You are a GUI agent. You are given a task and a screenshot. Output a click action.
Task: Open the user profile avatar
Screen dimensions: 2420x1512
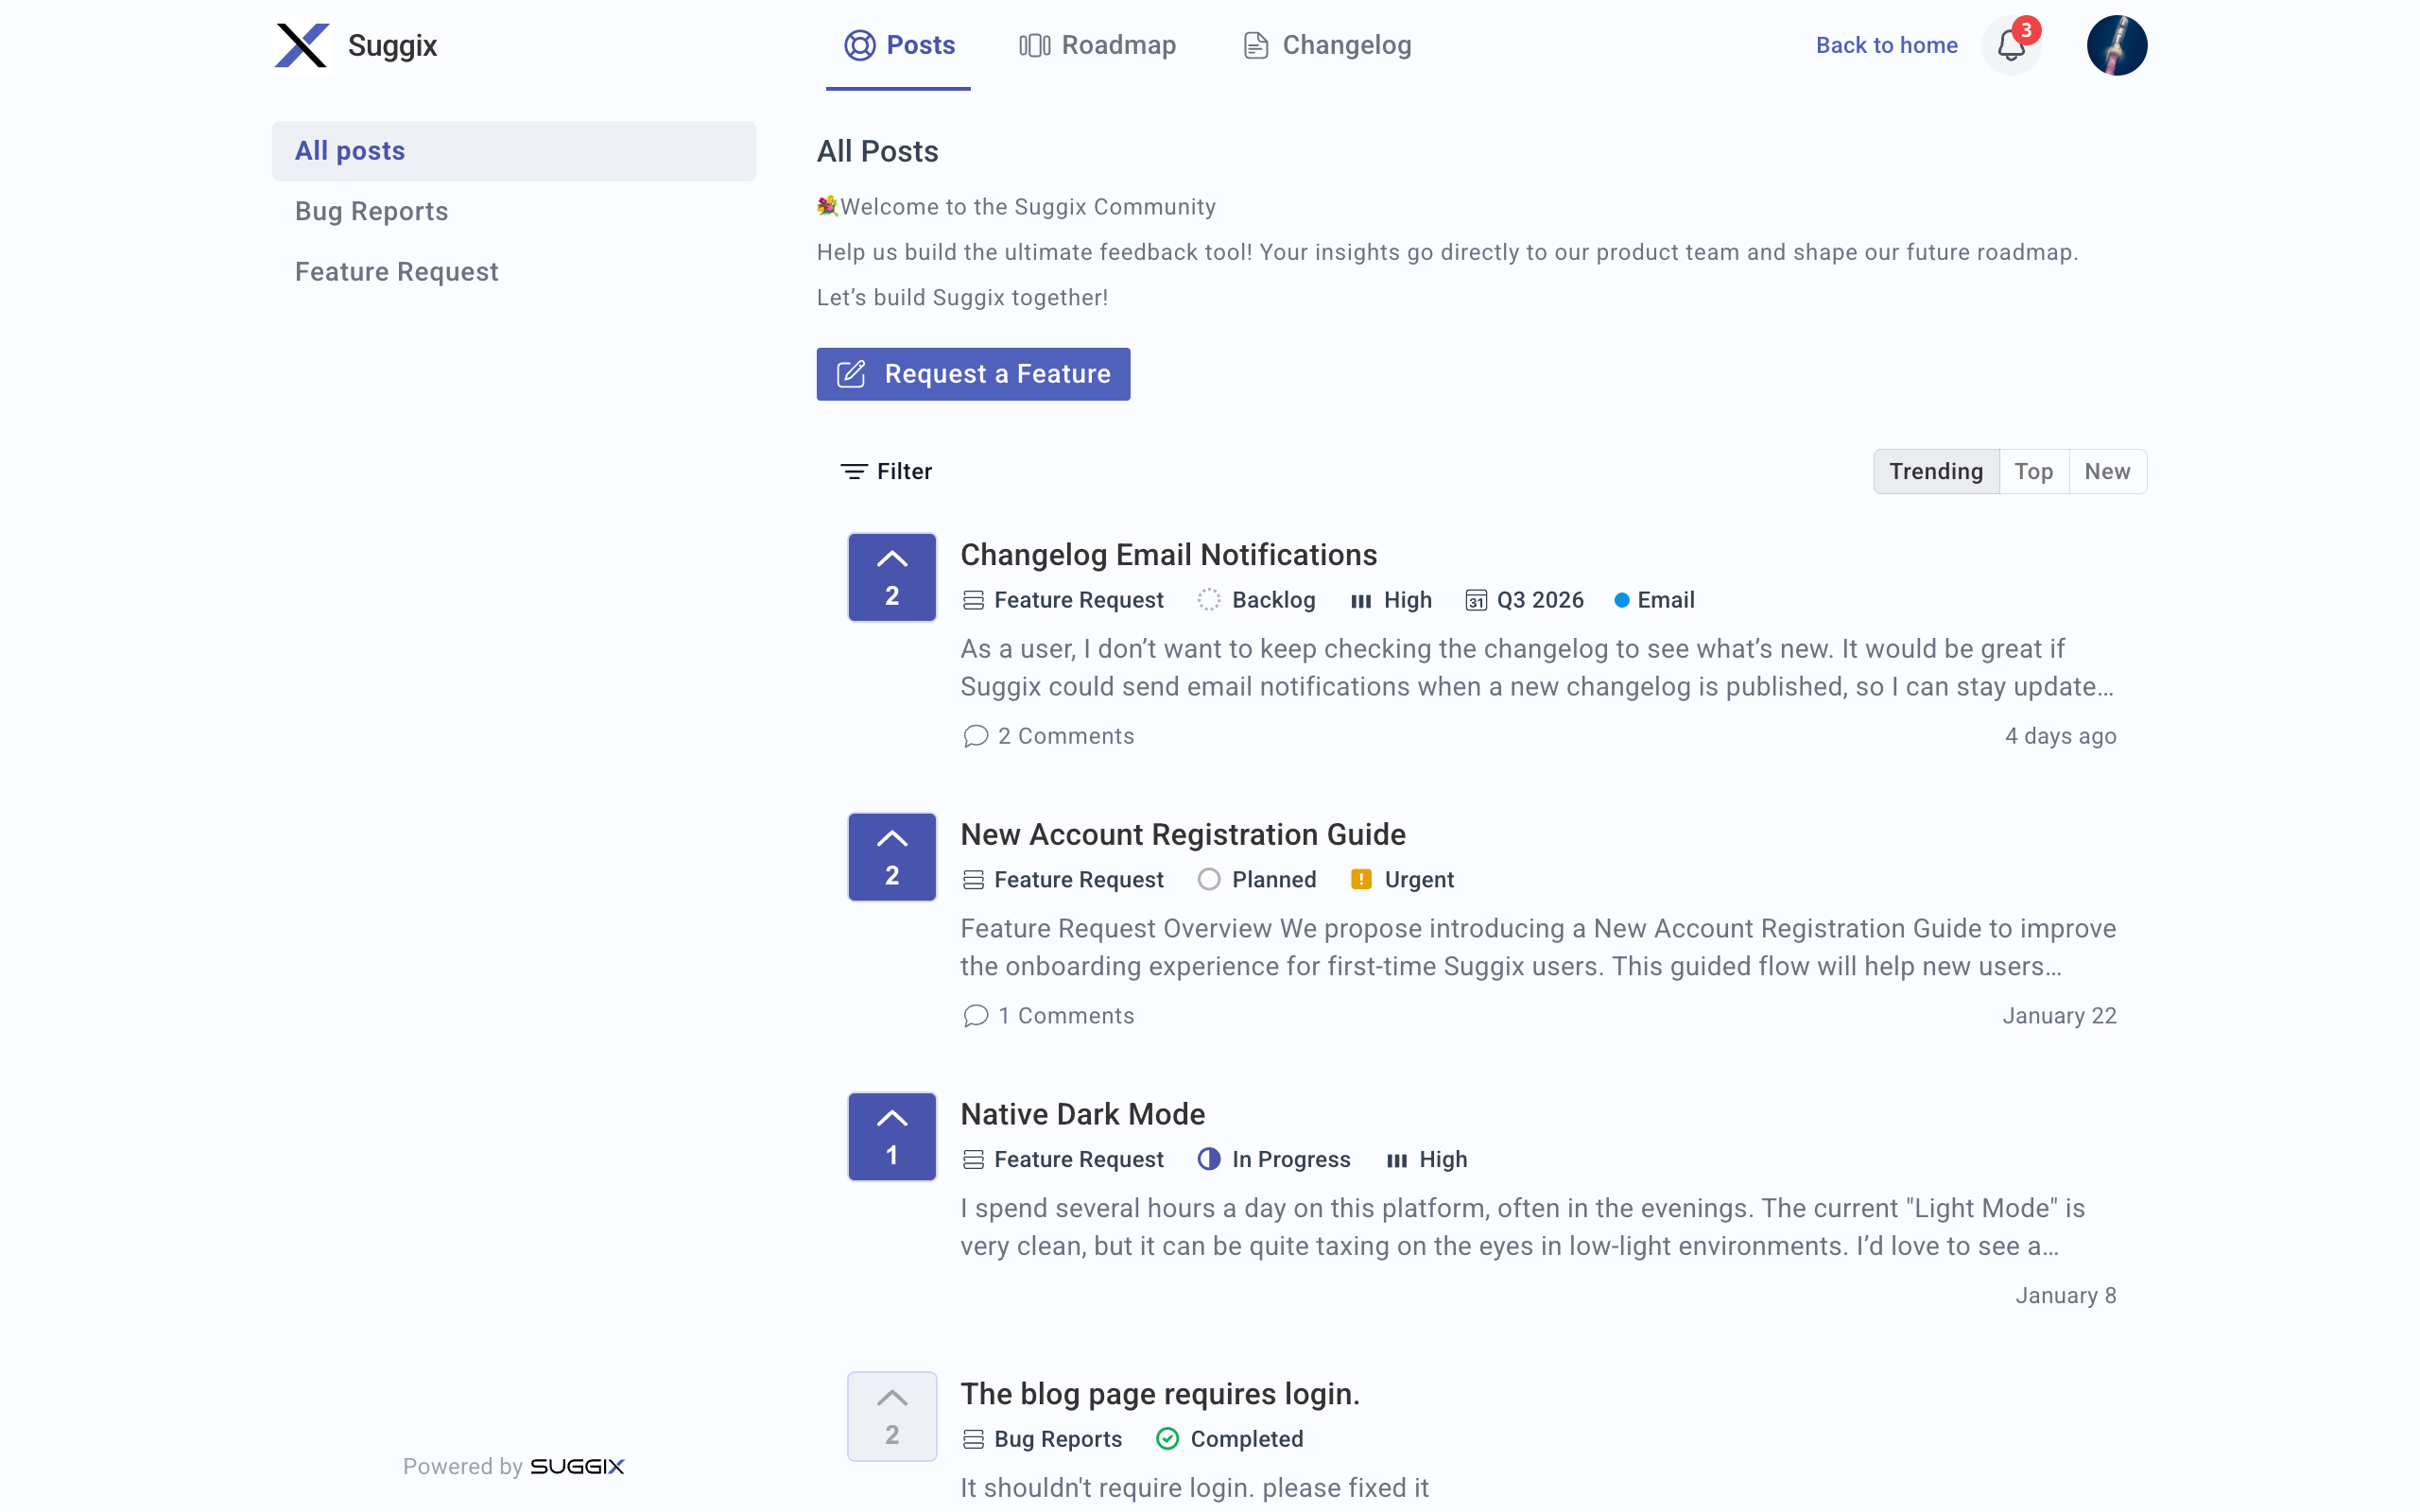pos(2116,46)
